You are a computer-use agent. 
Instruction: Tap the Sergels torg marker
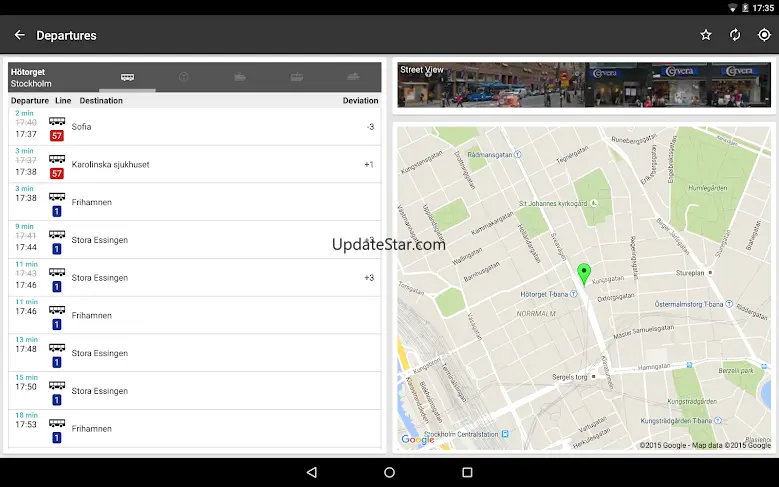click(x=593, y=377)
